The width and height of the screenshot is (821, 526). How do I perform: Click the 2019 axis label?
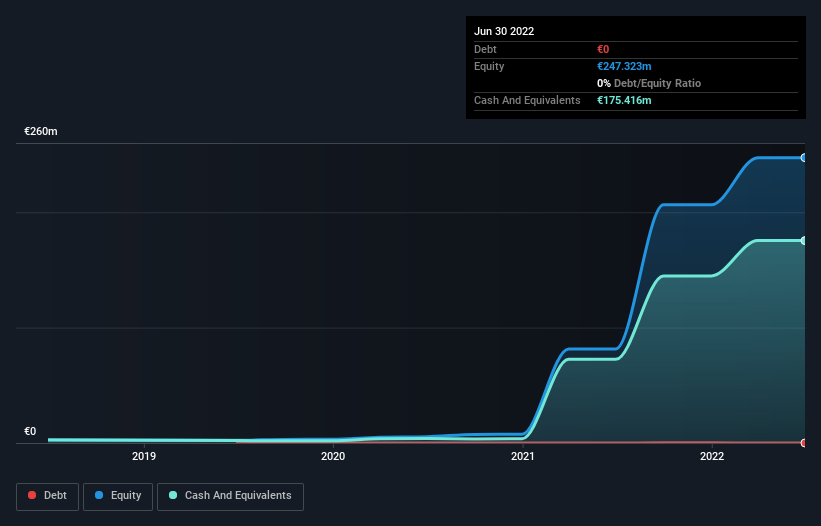click(144, 456)
